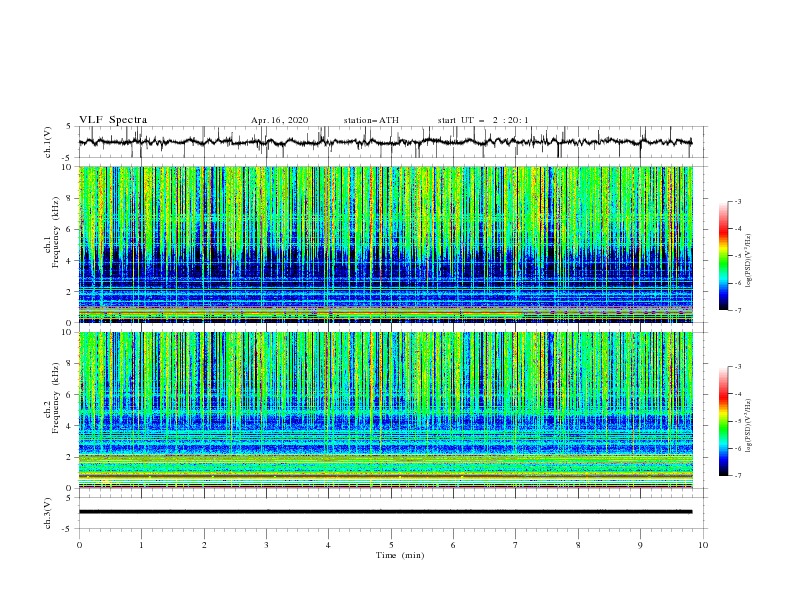Click the time axis tick label "9"

pyautogui.click(x=640, y=545)
